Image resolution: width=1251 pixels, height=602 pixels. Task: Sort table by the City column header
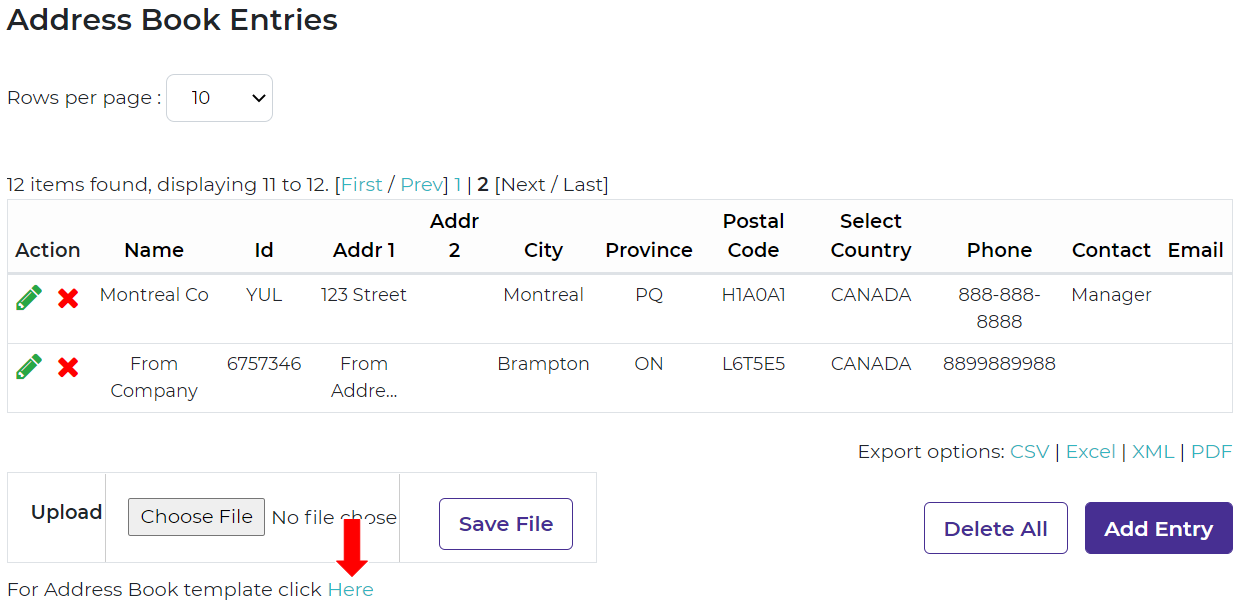pyautogui.click(x=543, y=250)
